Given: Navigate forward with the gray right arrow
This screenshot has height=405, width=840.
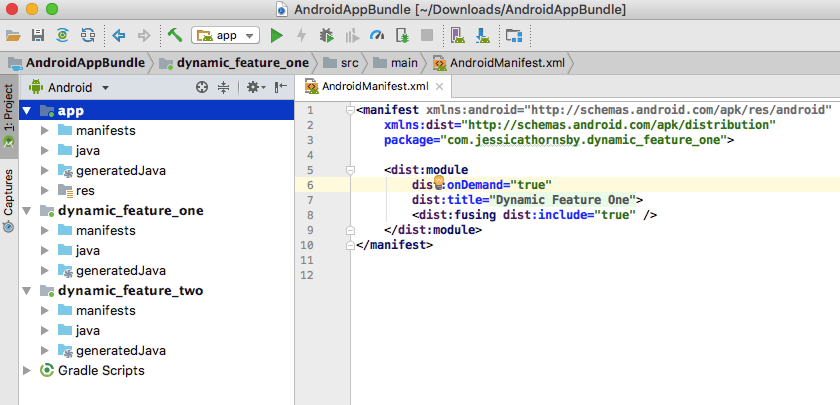Looking at the screenshot, I should click(144, 36).
